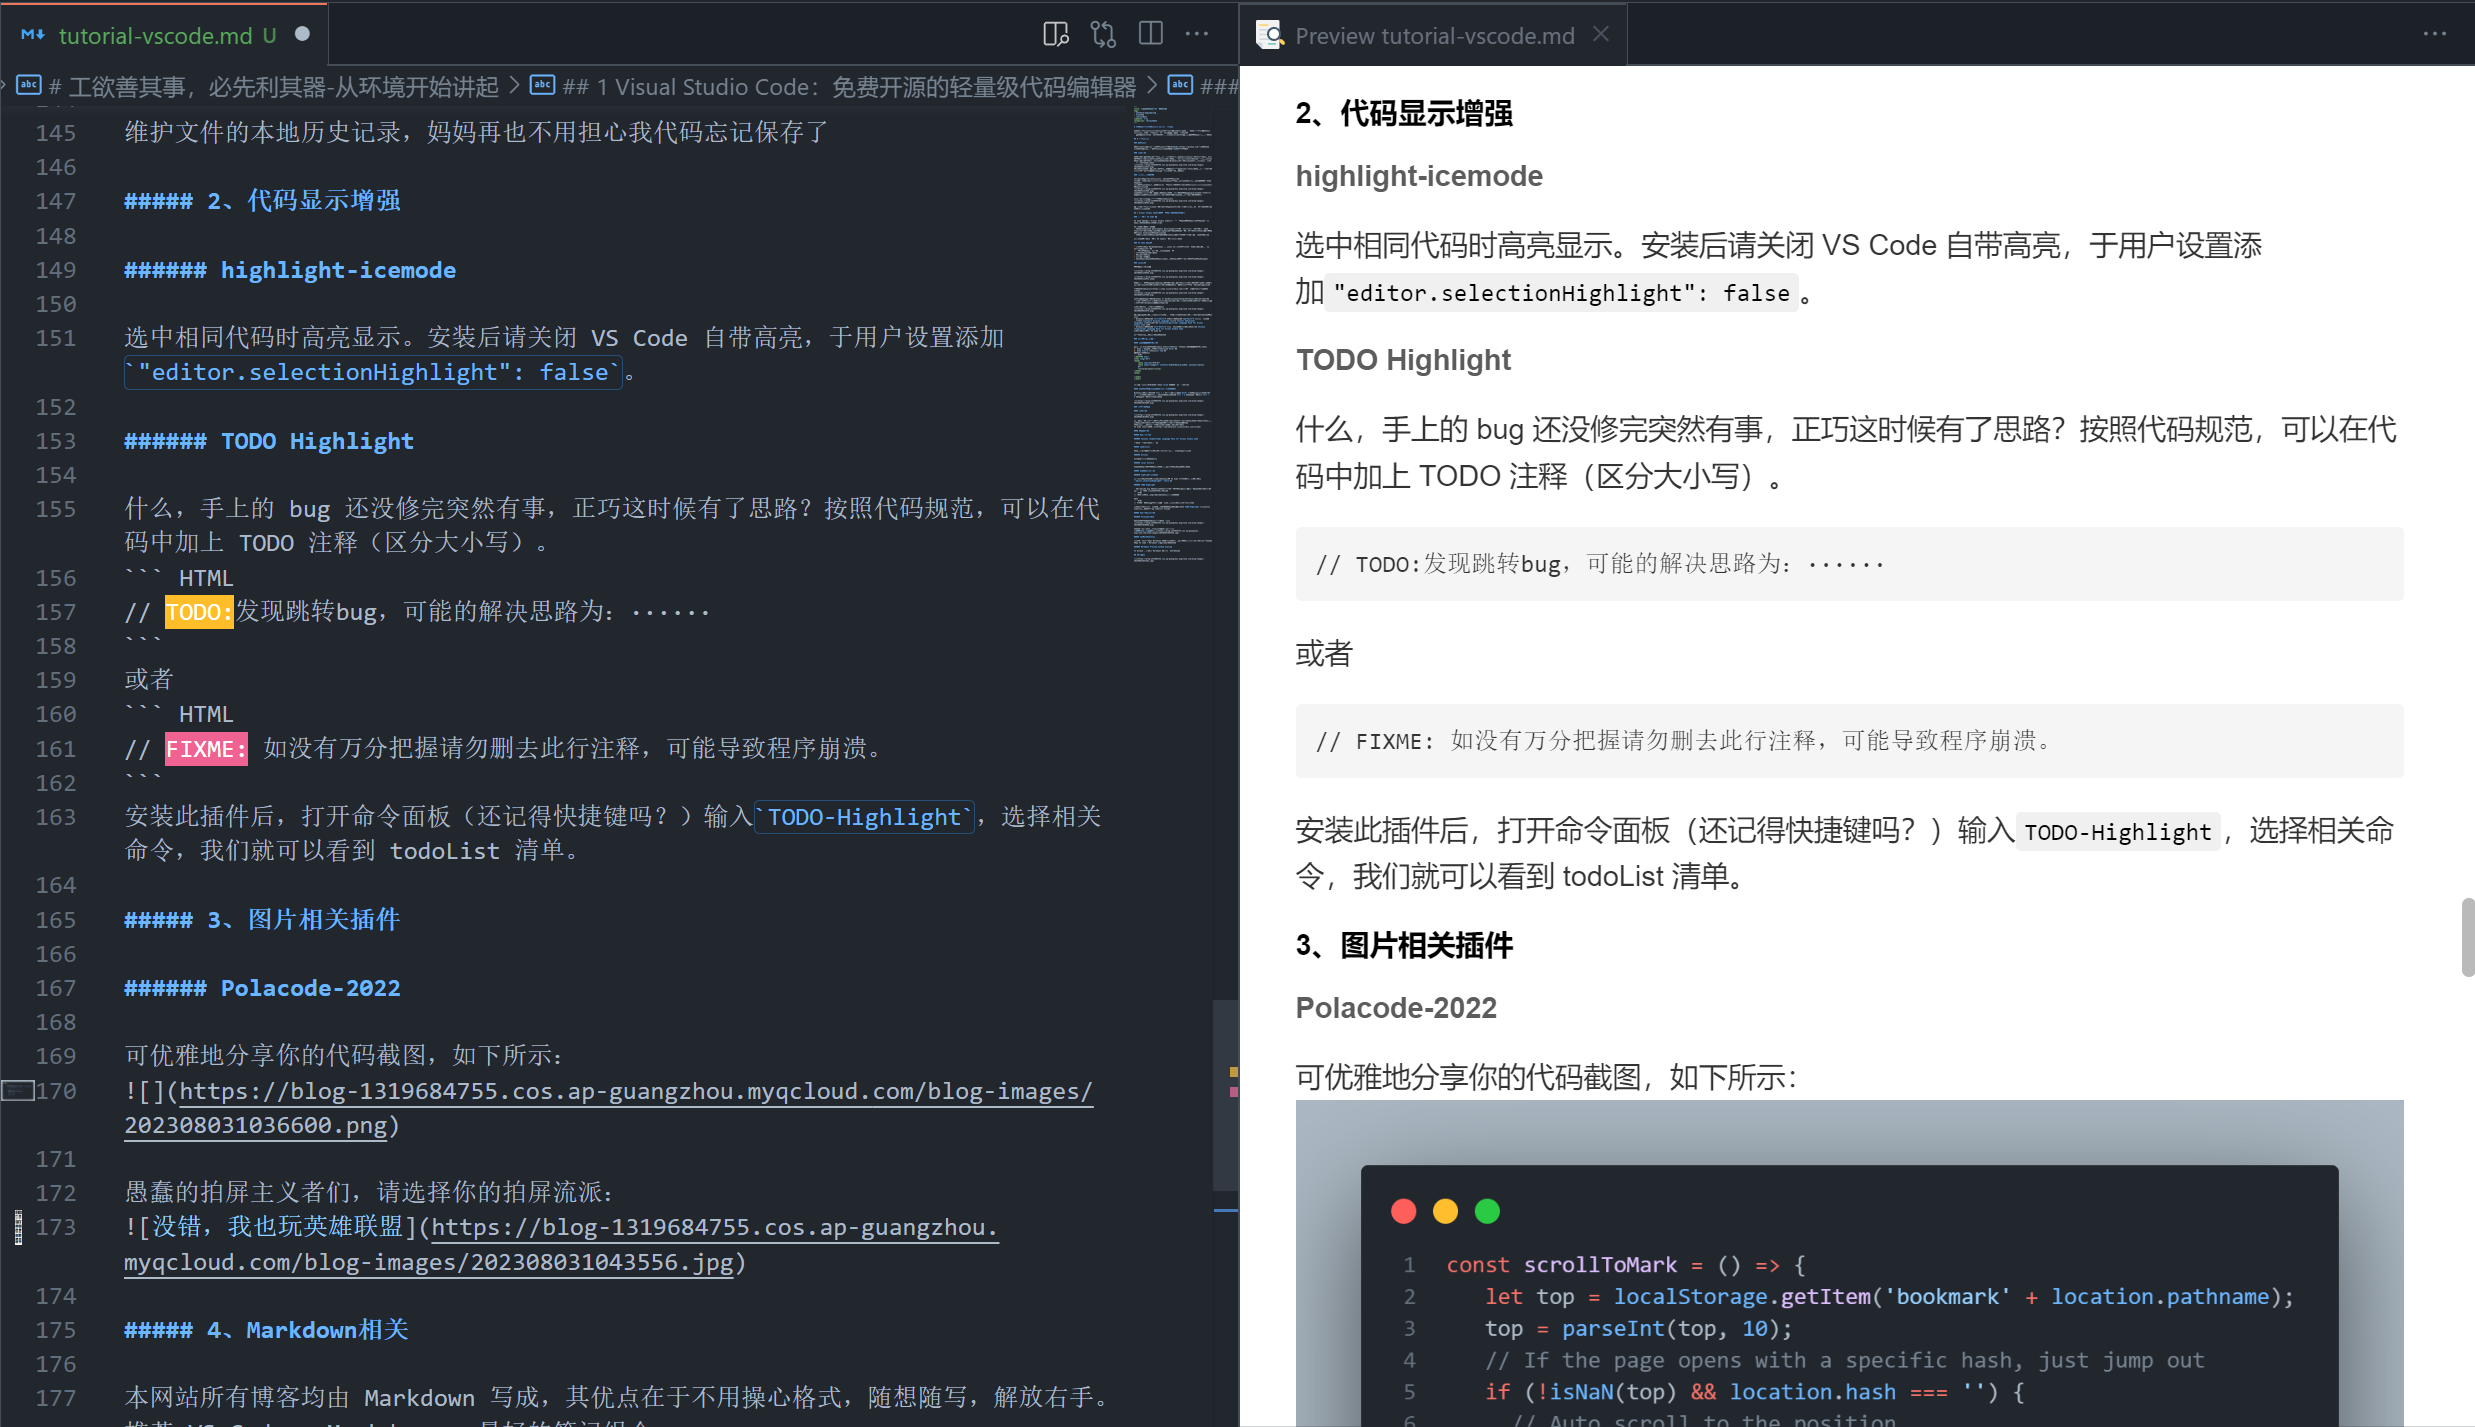This screenshot has height=1427, width=2475.
Task: Close the Preview tutorial-vscode.md tab
Action: [x=1601, y=35]
